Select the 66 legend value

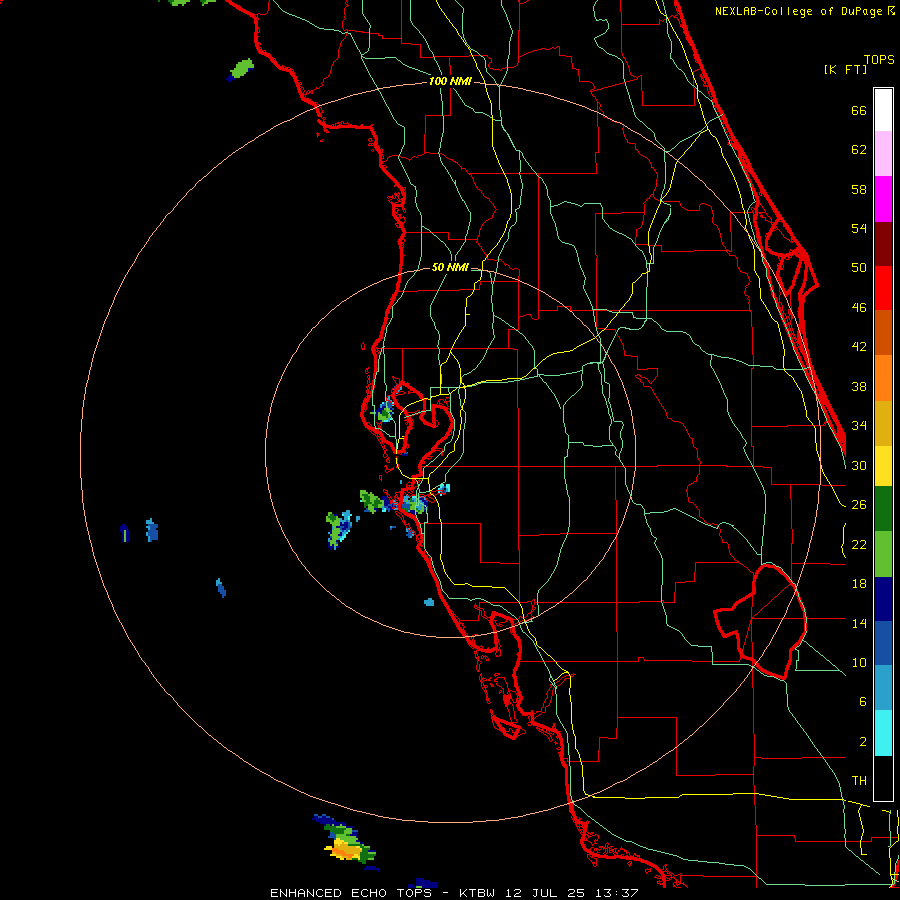(x=859, y=110)
